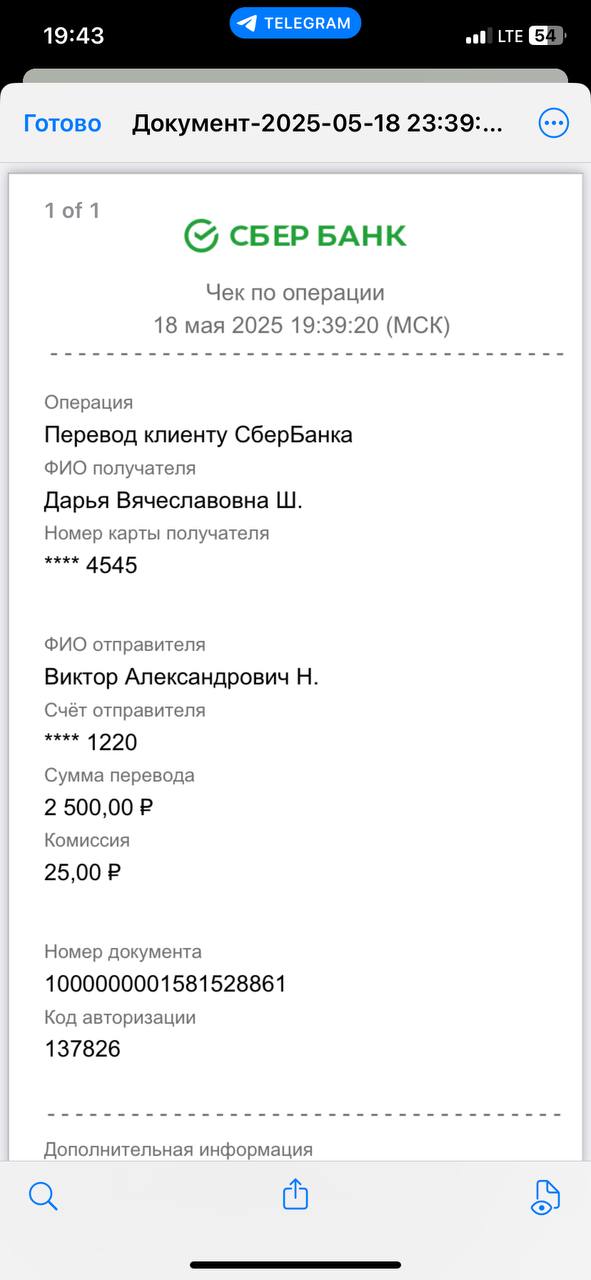Screen dimensions: 591x1280
Task: Tap the transfer amount 2 500,00 ₽
Action: tap(98, 806)
